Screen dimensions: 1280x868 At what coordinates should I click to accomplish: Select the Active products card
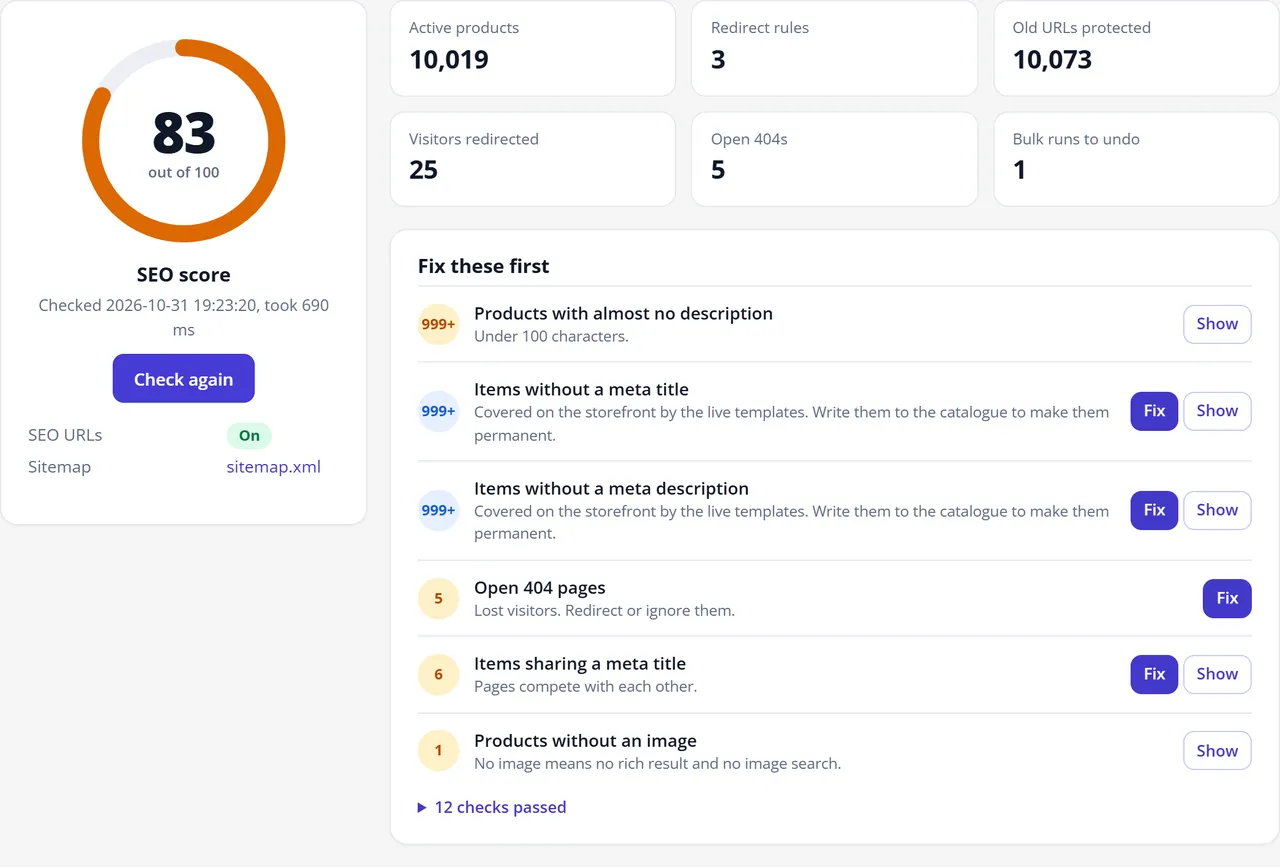pos(533,48)
